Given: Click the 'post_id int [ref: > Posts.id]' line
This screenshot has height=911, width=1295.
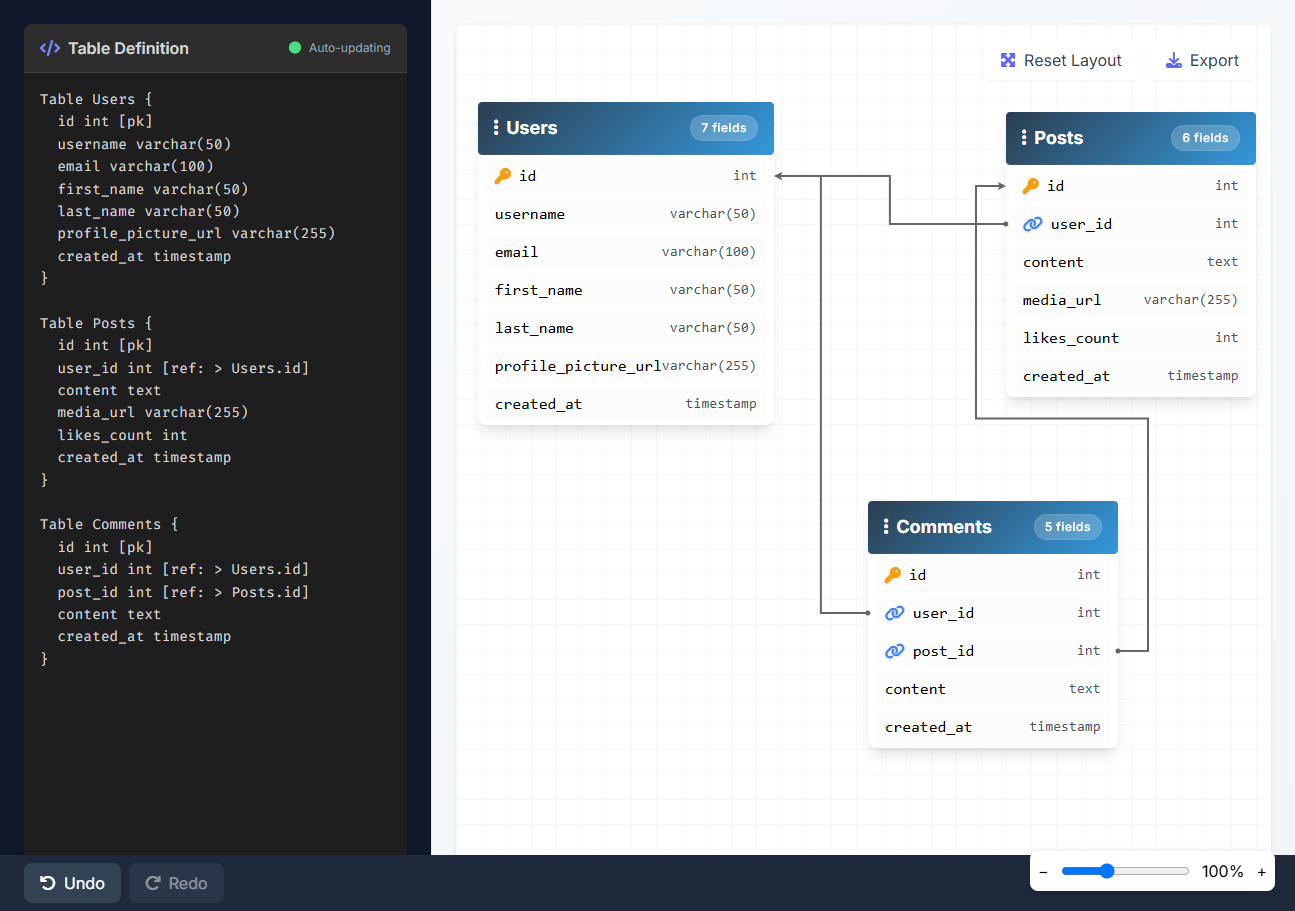Looking at the screenshot, I should pos(184,592).
